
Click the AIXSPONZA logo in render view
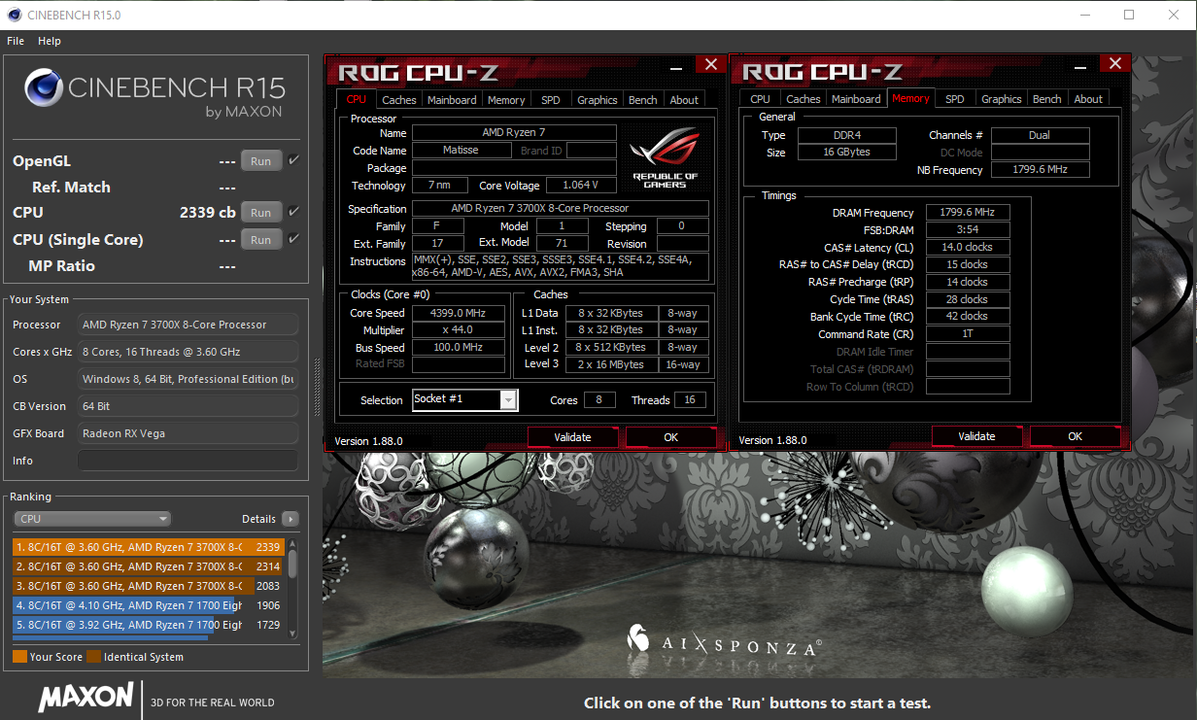pyautogui.click(x=724, y=643)
